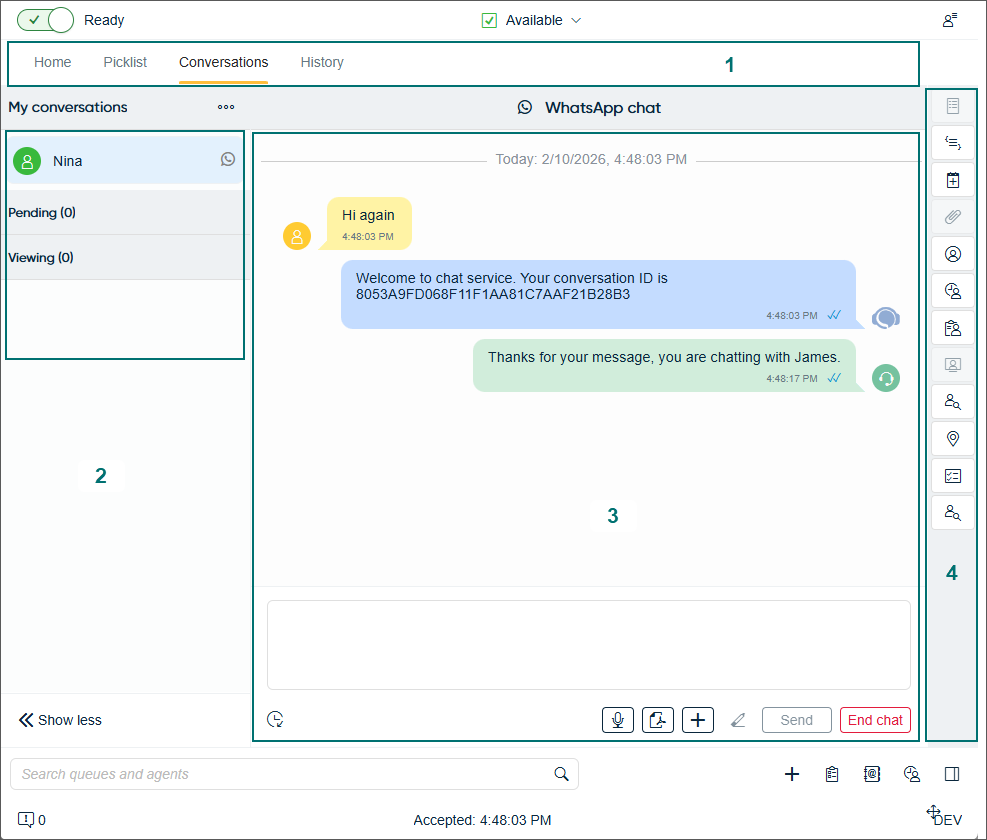The image size is (987, 840).
Task: Tick the Available status checkbox
Action: 489,21
